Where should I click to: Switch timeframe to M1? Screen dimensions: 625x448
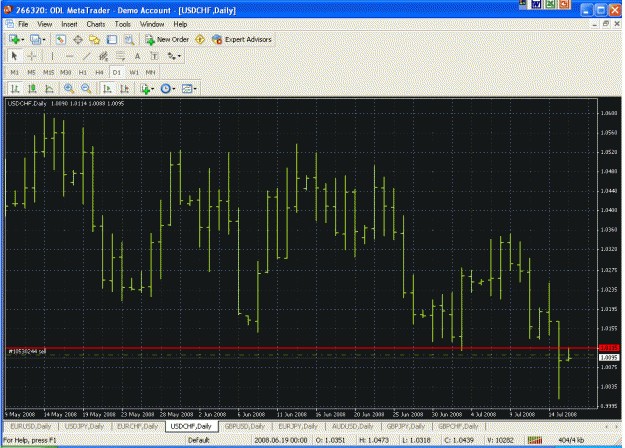coord(15,73)
